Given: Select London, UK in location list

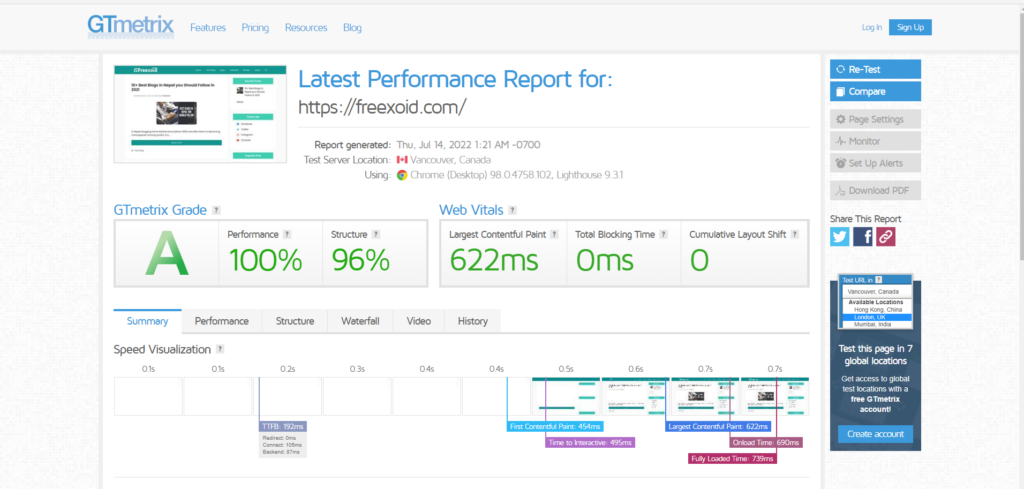Looking at the screenshot, I should (875, 317).
